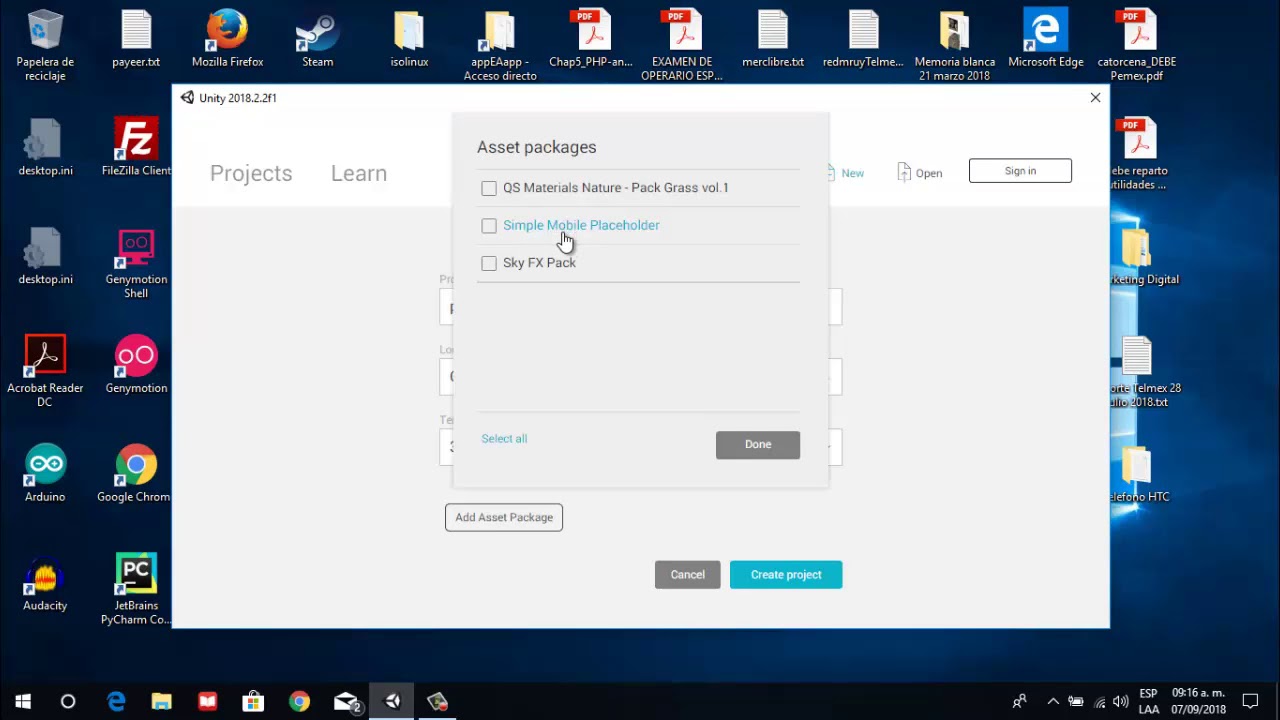Viewport: 1280px width, 720px height.
Task: Show hidden system tray icons
Action: 1052,701
